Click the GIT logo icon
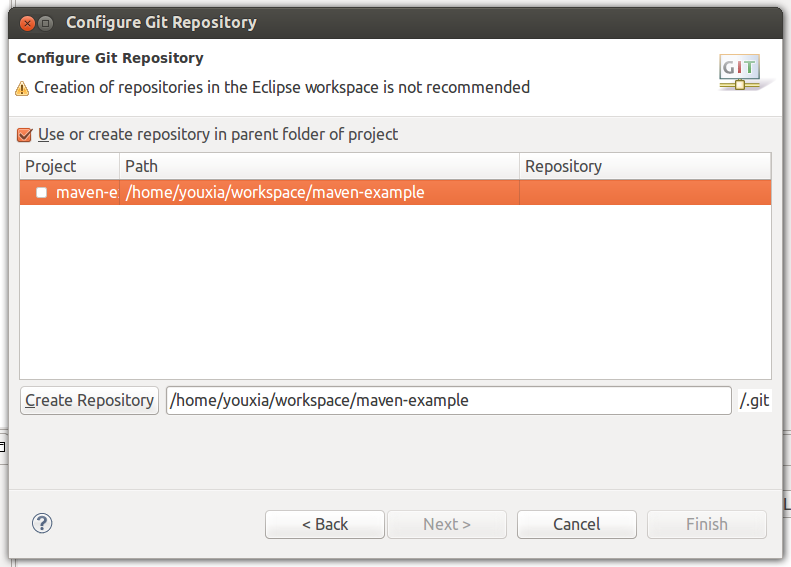 740,73
